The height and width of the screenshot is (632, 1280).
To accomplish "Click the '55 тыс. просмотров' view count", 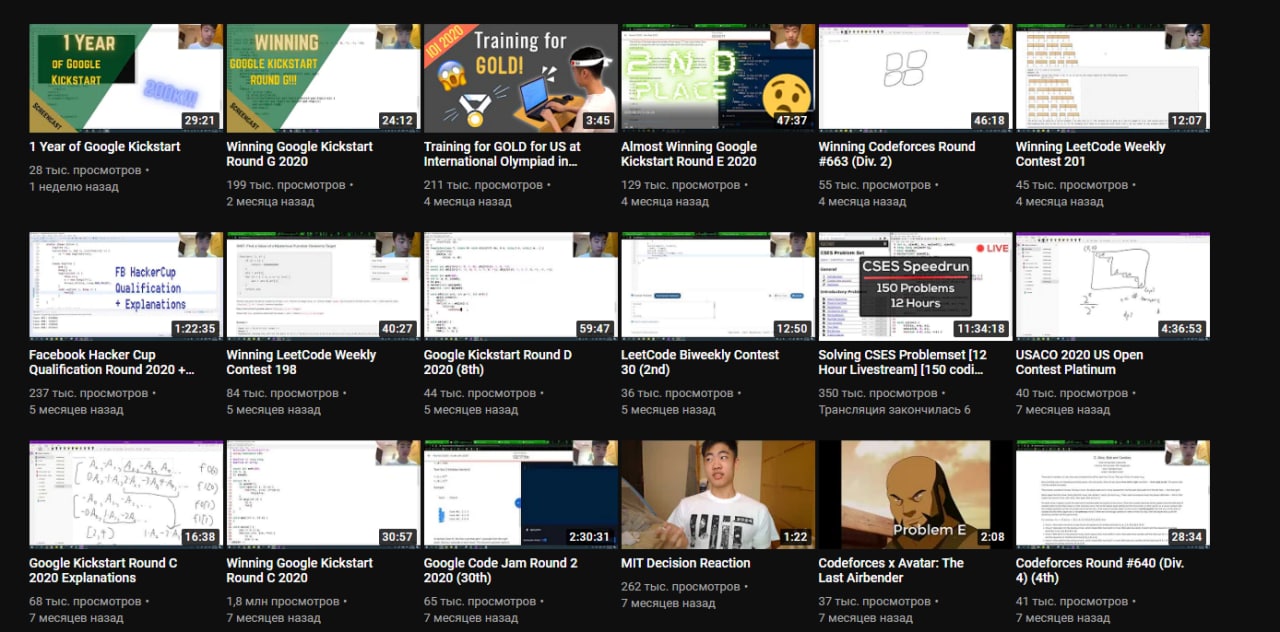I will (x=875, y=185).
